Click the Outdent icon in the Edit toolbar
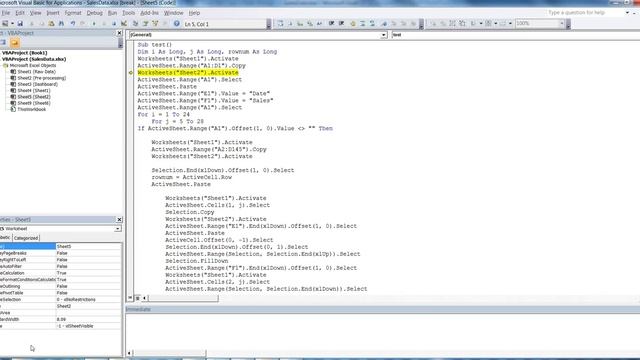The image size is (640, 360). pos(341,24)
